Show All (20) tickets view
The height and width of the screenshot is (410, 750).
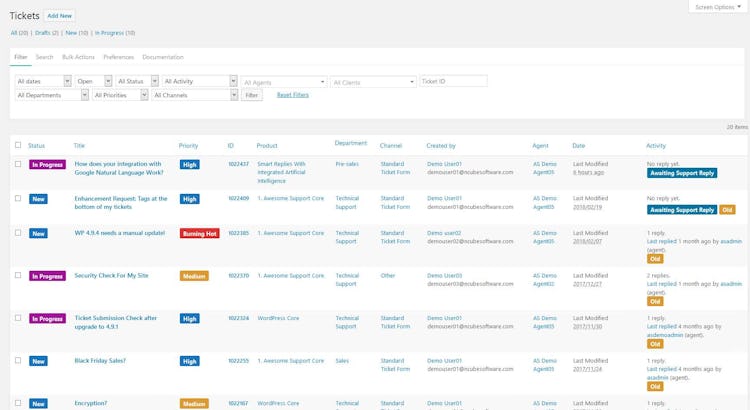click(20, 33)
